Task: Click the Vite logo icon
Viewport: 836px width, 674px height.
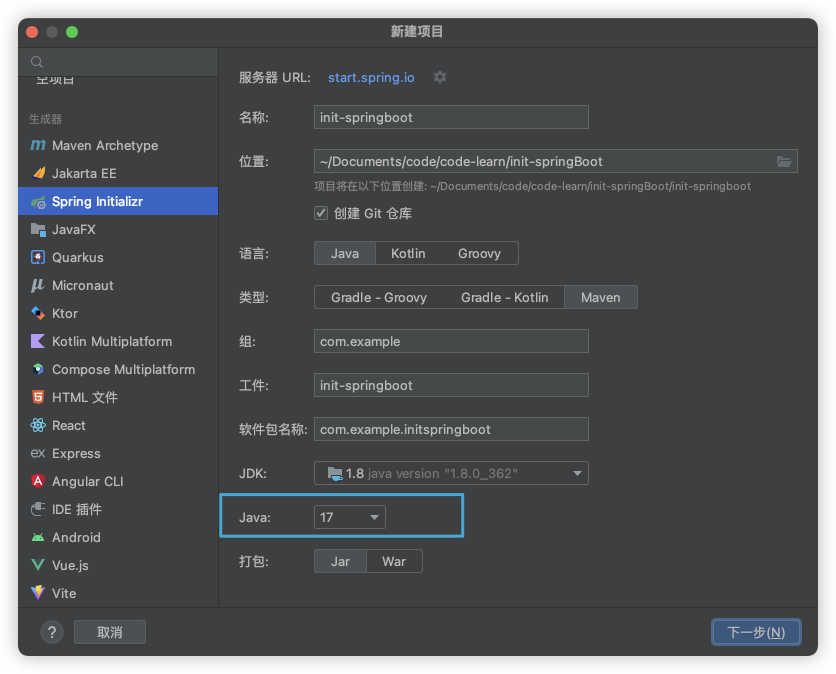Action: 38,593
